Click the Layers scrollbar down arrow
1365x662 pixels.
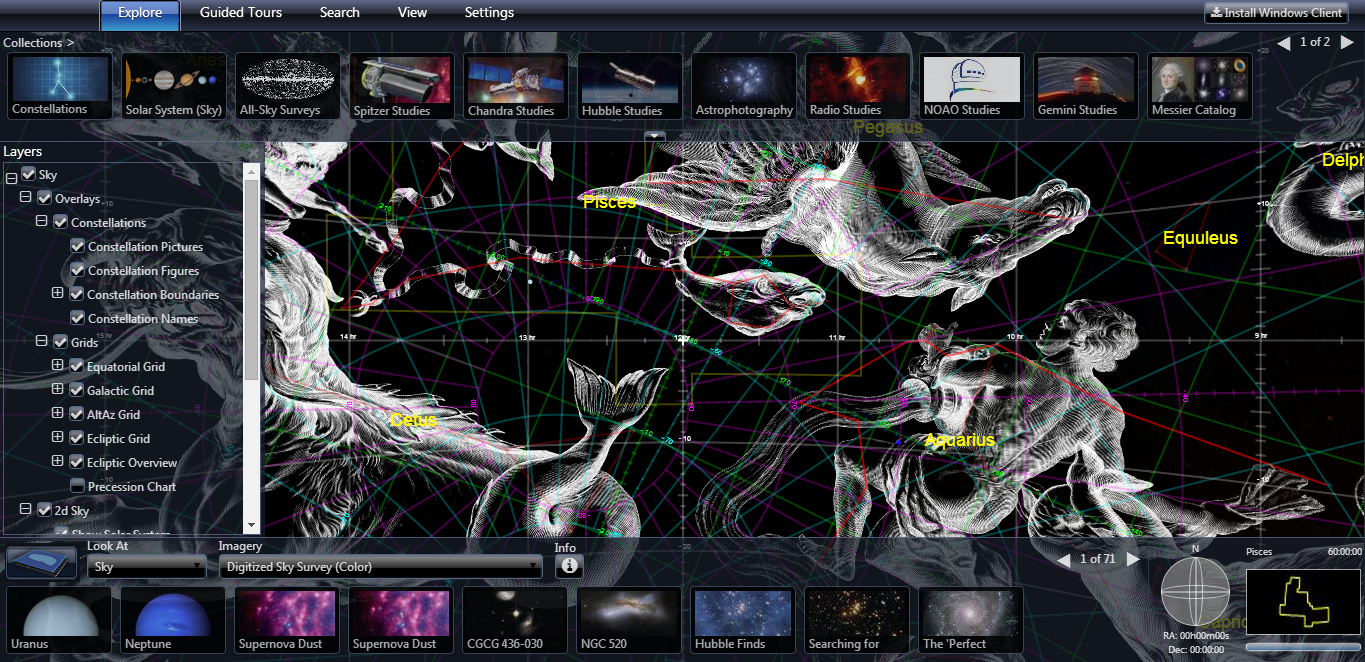[x=251, y=525]
